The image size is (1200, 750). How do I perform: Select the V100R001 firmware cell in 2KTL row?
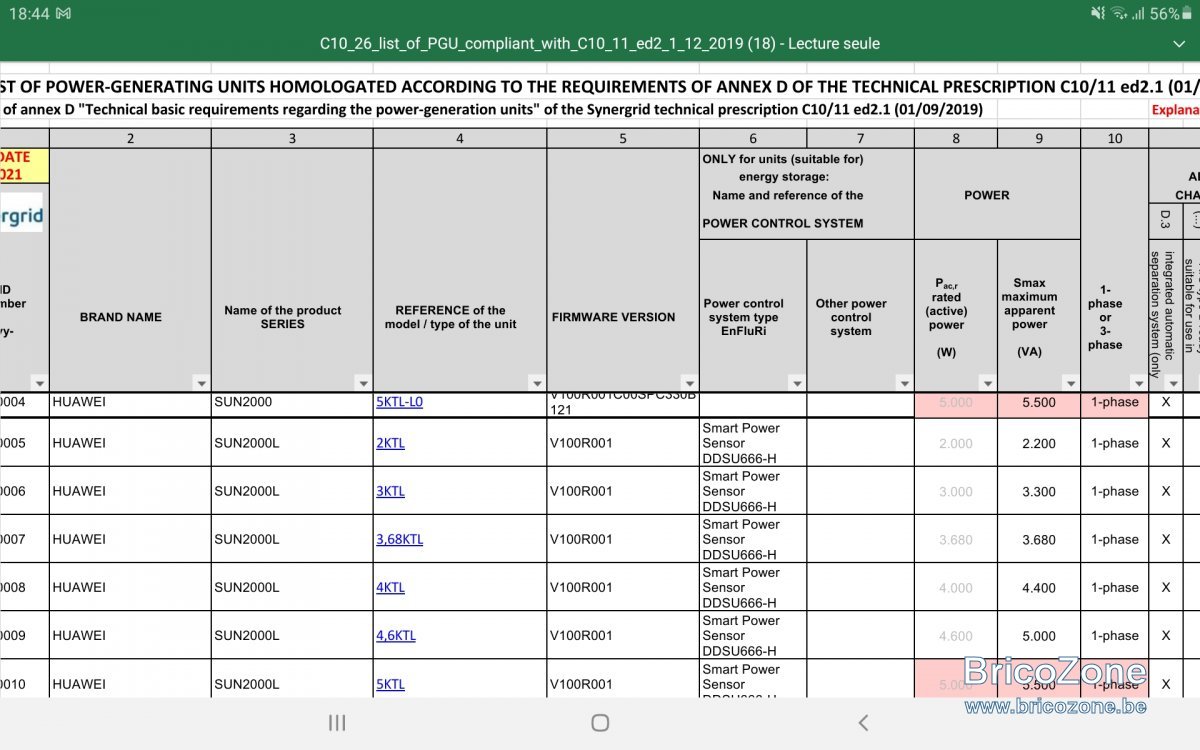623,443
